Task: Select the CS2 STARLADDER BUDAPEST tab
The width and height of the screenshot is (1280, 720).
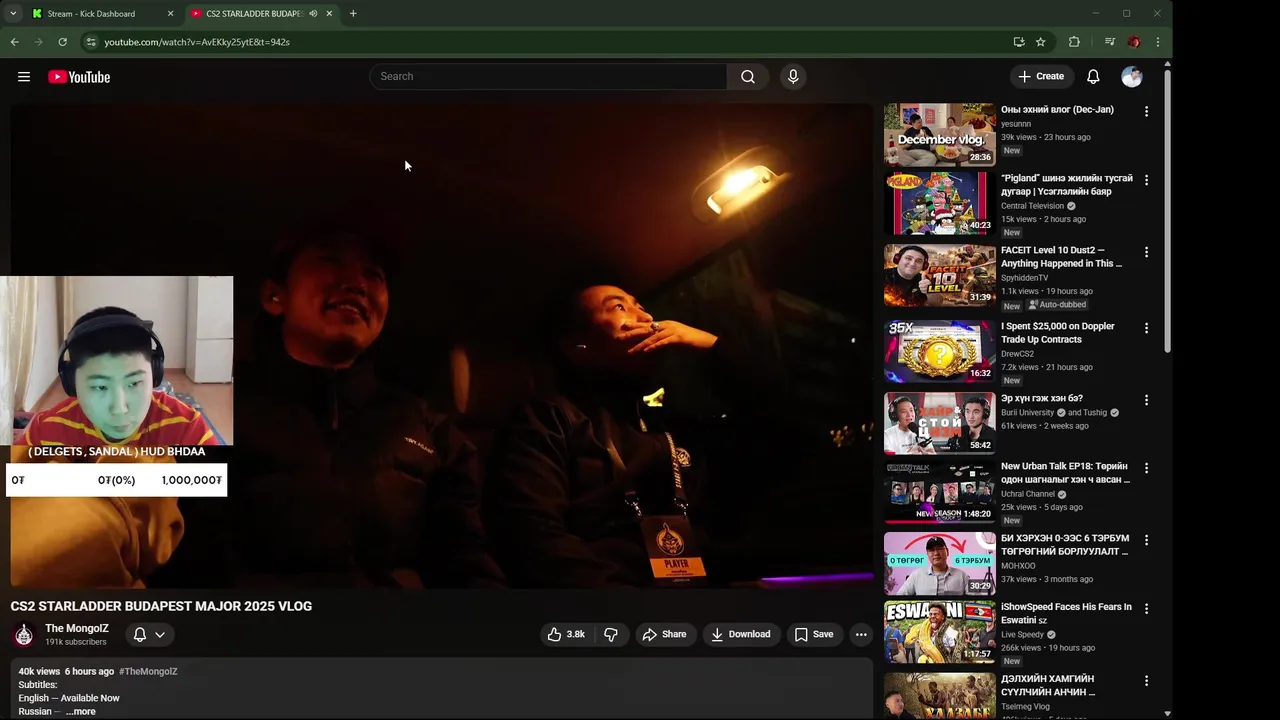Action: point(261,14)
